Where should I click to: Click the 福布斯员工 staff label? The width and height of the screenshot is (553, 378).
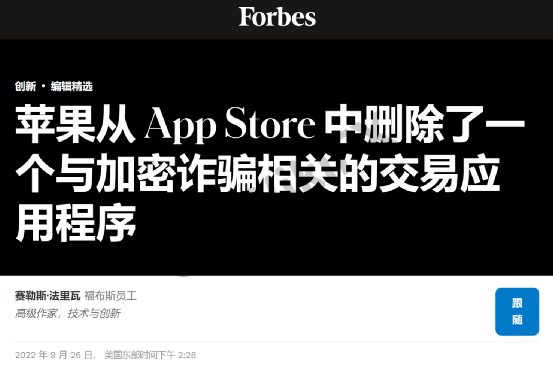[x=110, y=295]
